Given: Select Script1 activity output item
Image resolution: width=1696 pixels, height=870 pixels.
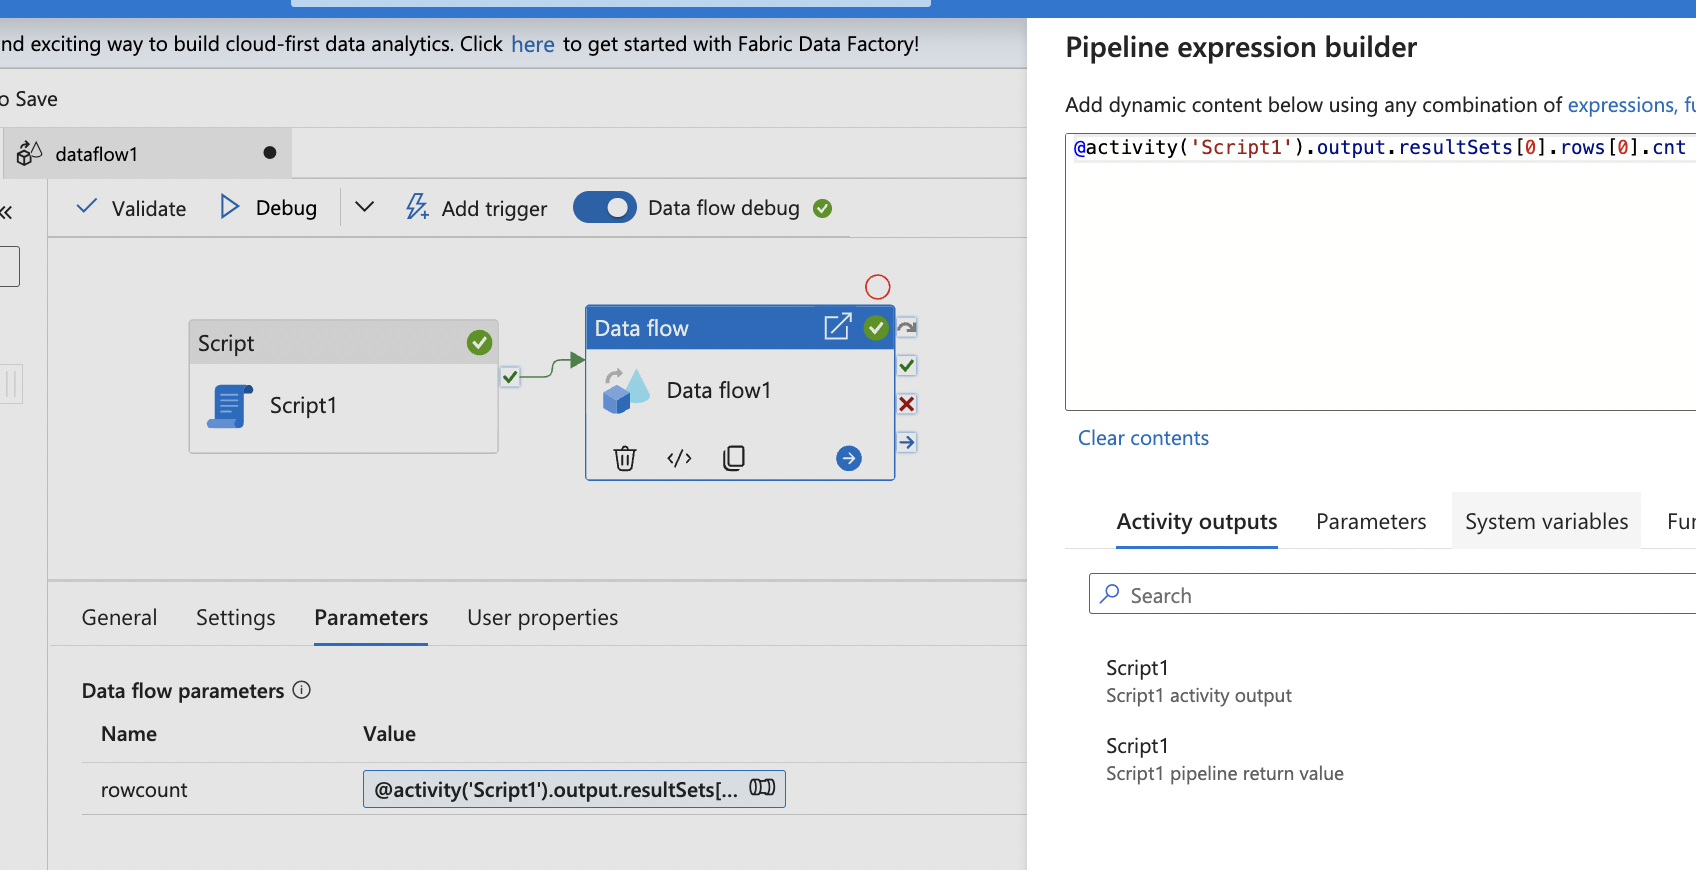Looking at the screenshot, I should (1198, 681).
